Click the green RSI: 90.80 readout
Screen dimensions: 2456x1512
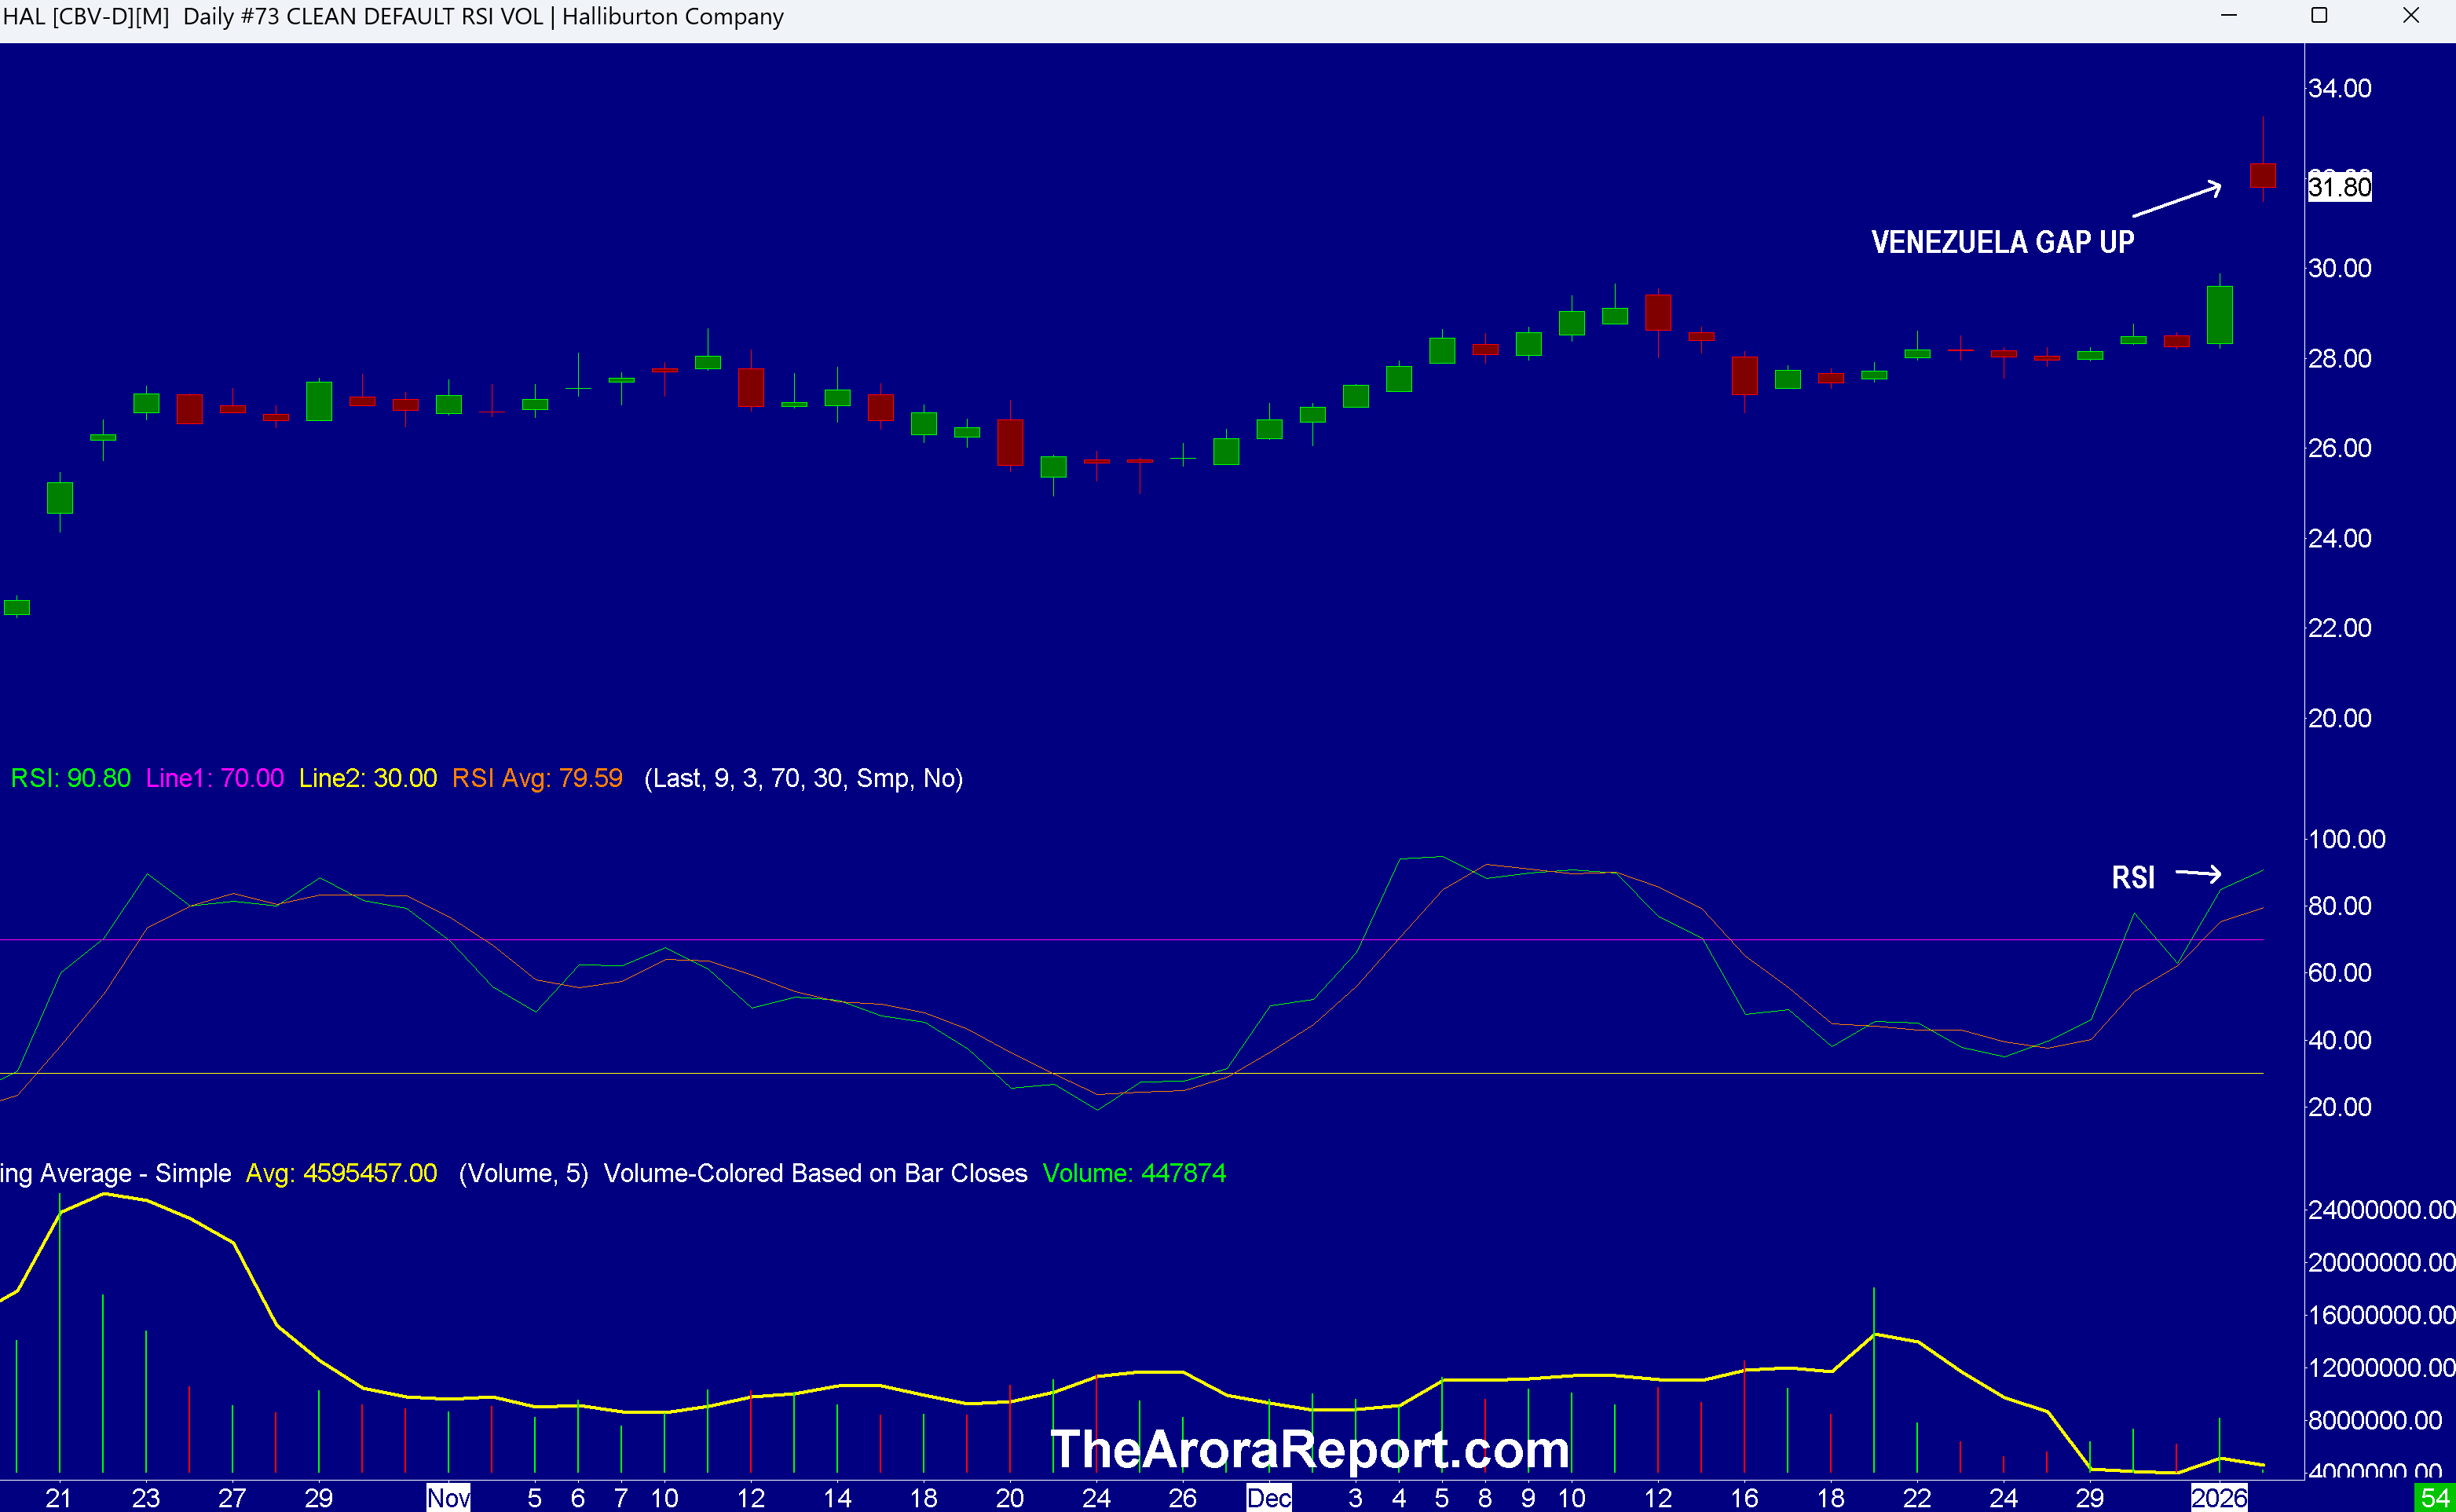[70, 778]
